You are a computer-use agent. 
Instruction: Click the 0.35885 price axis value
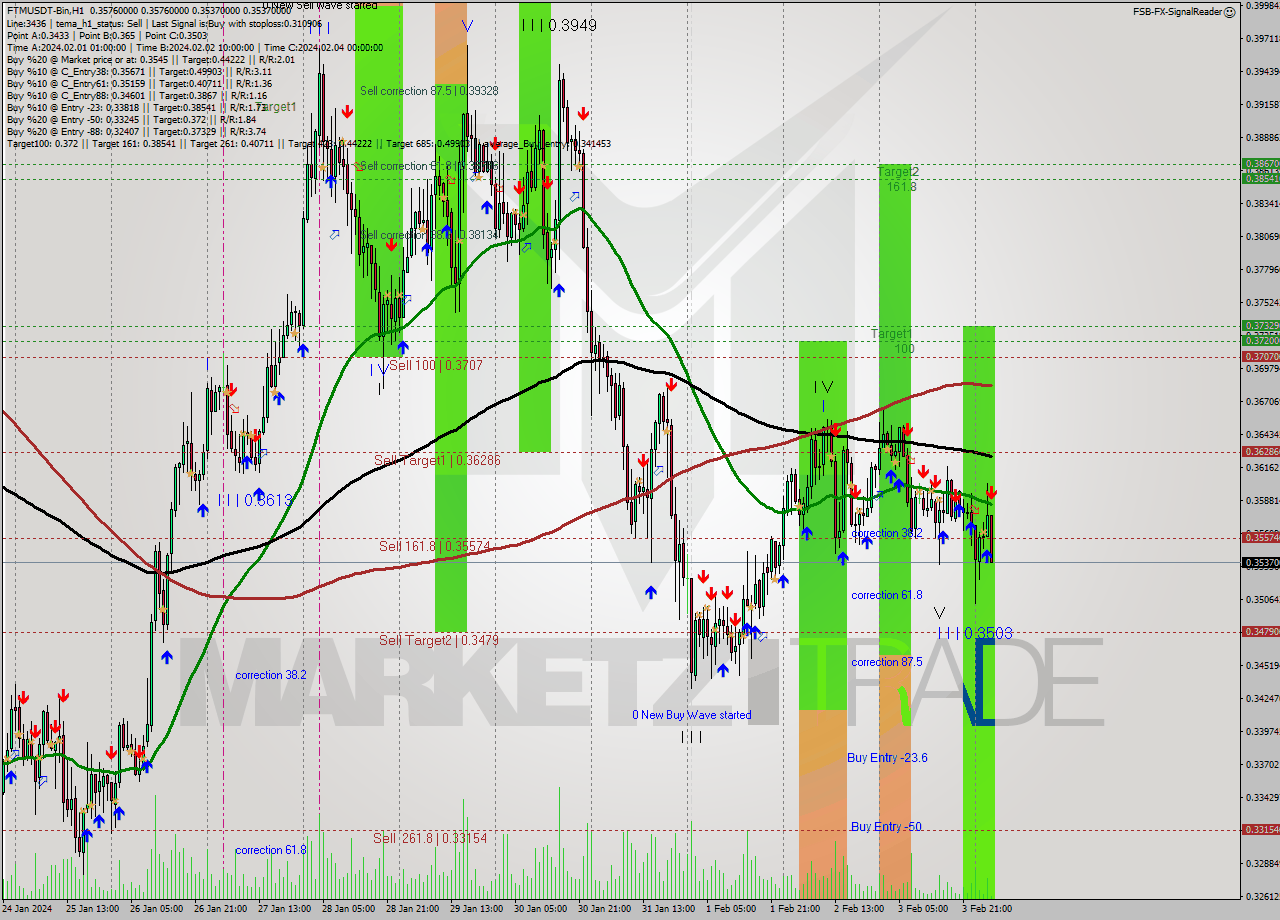[x=1262, y=500]
